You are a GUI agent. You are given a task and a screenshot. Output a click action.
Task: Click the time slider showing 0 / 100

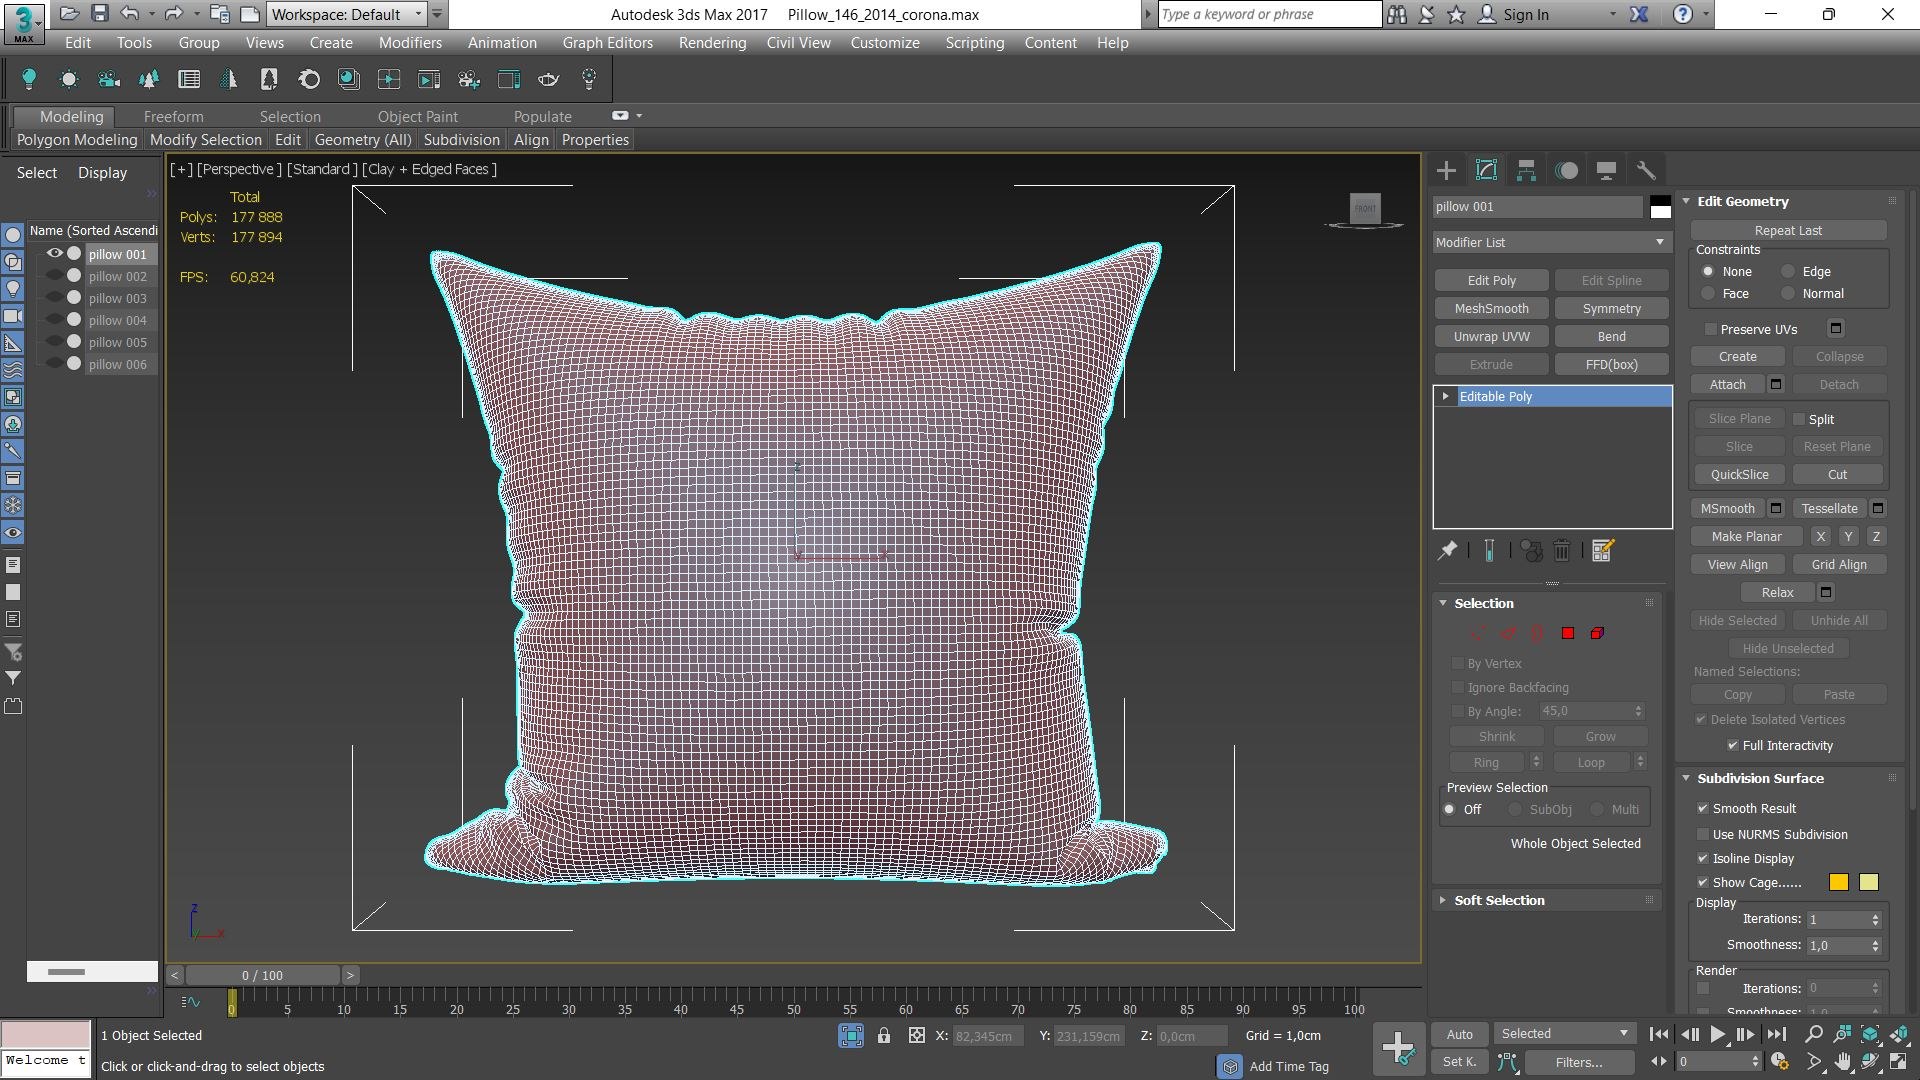tap(262, 975)
